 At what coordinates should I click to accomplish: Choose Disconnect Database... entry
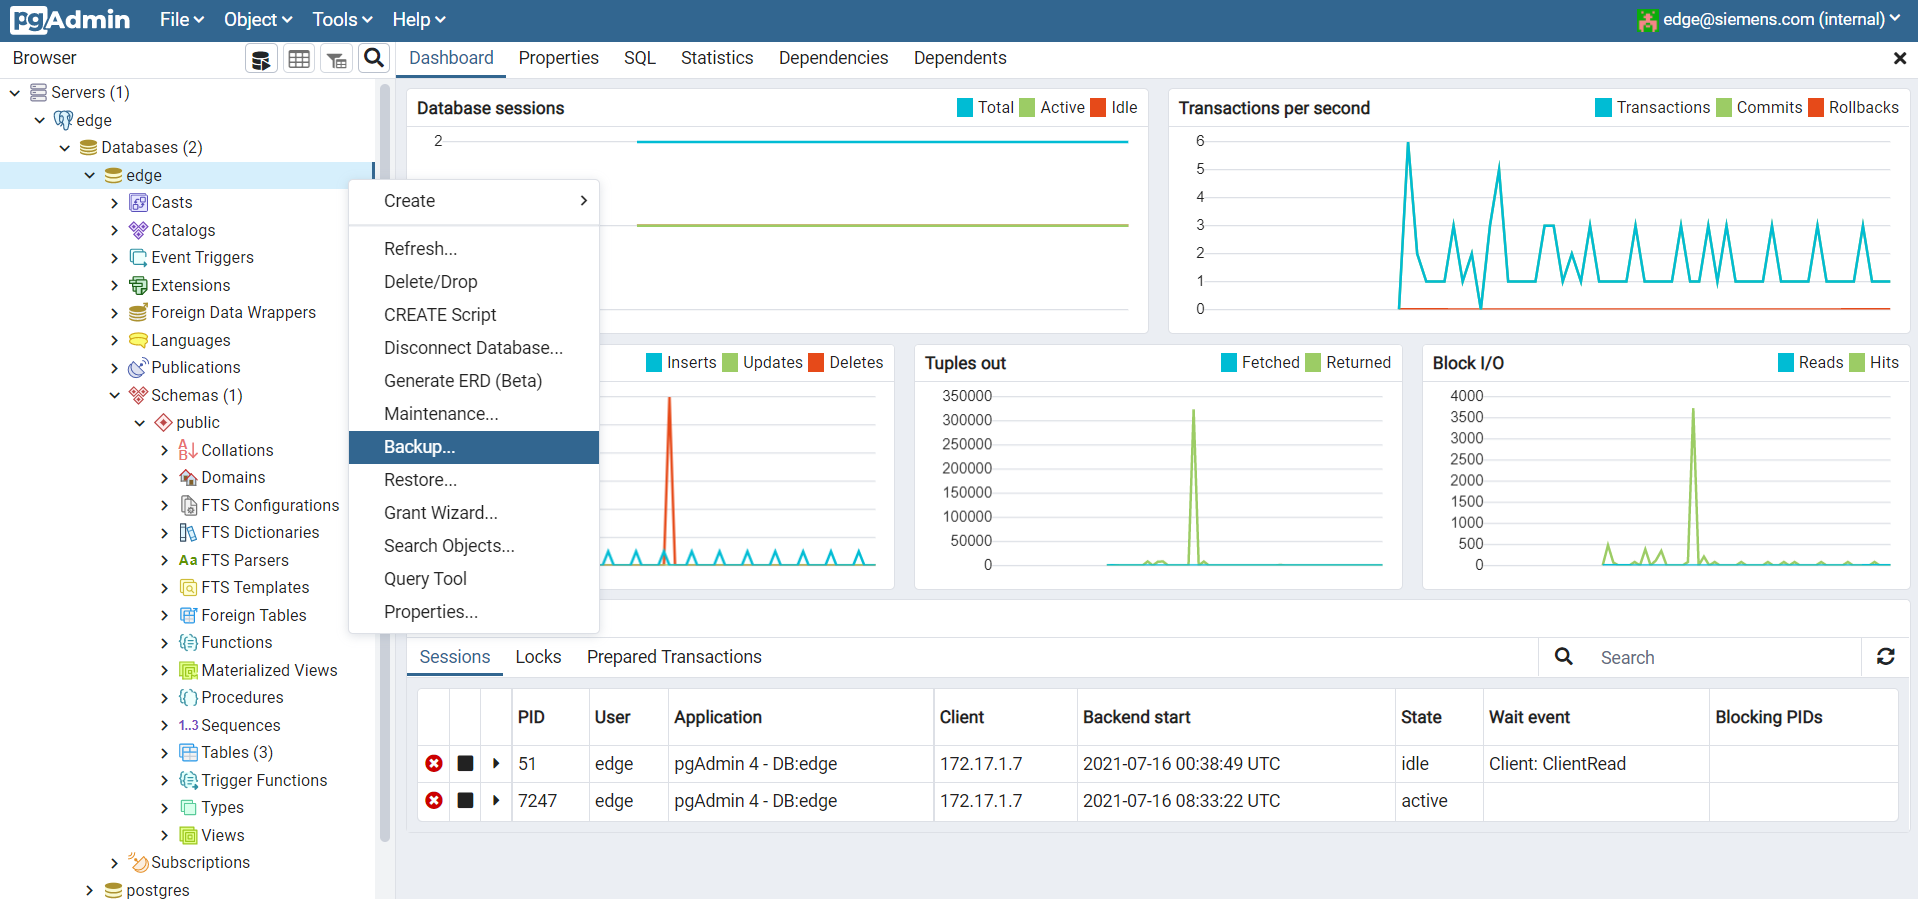474,348
